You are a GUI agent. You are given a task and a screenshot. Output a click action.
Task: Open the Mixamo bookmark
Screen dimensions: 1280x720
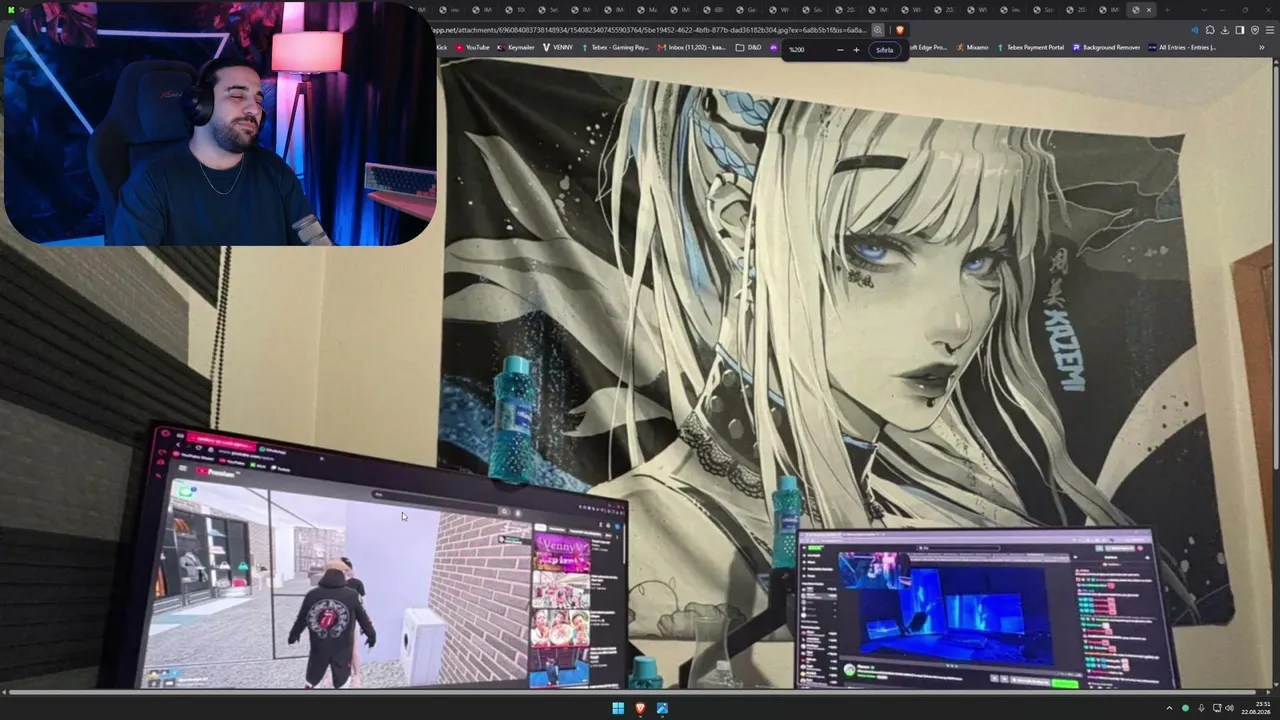click(972, 47)
